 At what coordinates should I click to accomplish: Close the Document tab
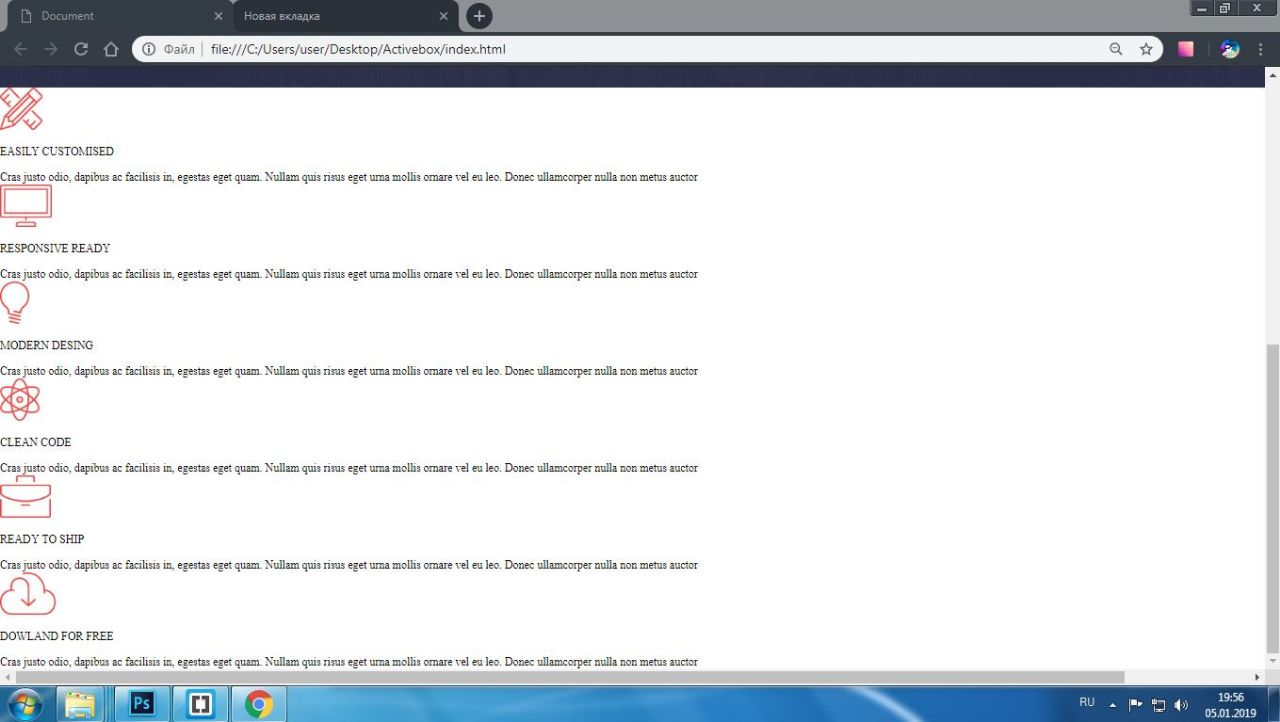click(218, 16)
